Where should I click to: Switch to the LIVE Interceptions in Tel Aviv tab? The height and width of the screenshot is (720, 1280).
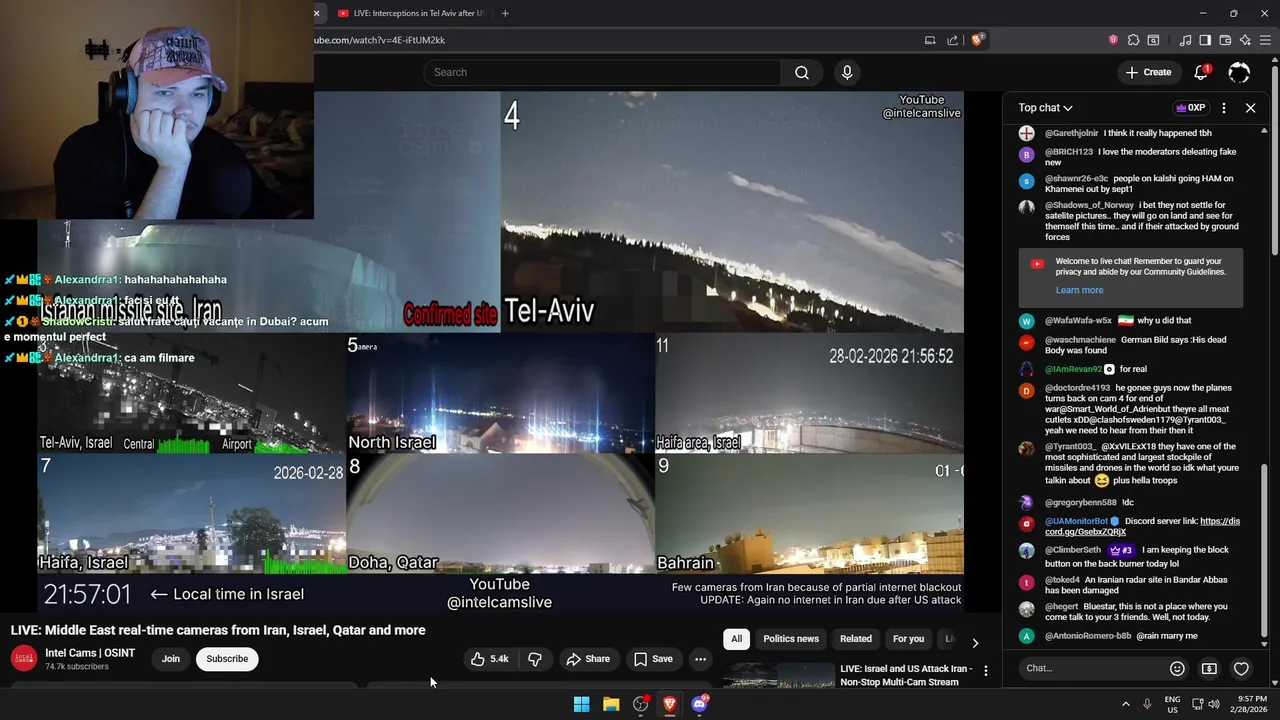click(410, 13)
